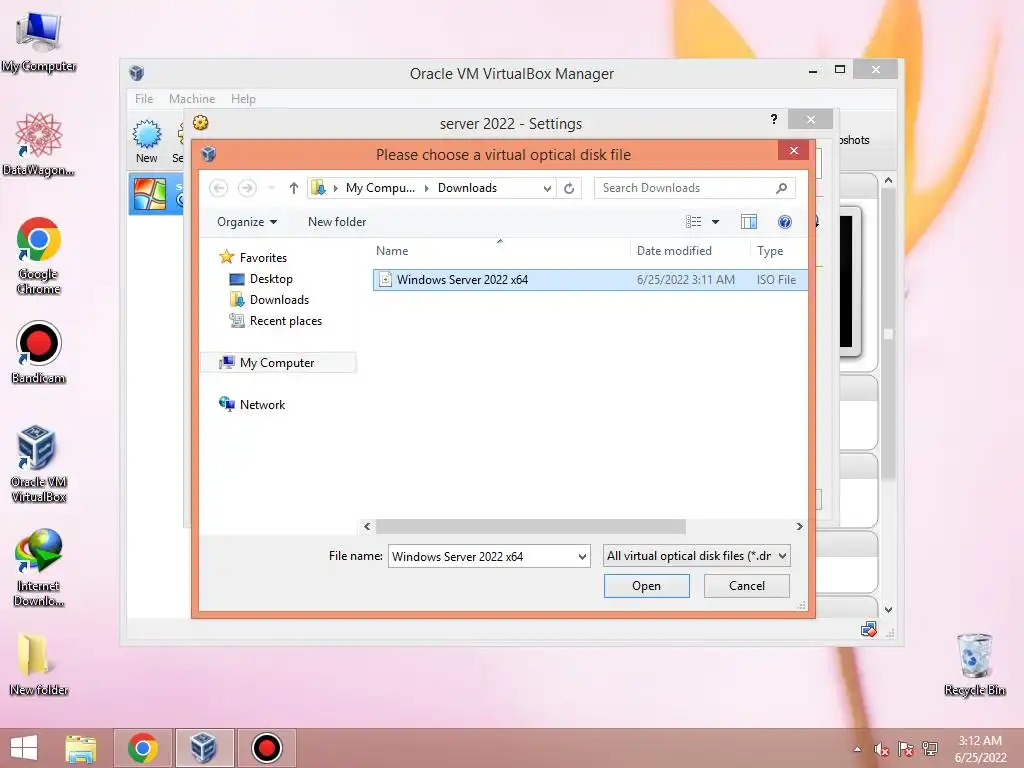Click VirtualBox Manager status bar network icon

click(x=869, y=630)
